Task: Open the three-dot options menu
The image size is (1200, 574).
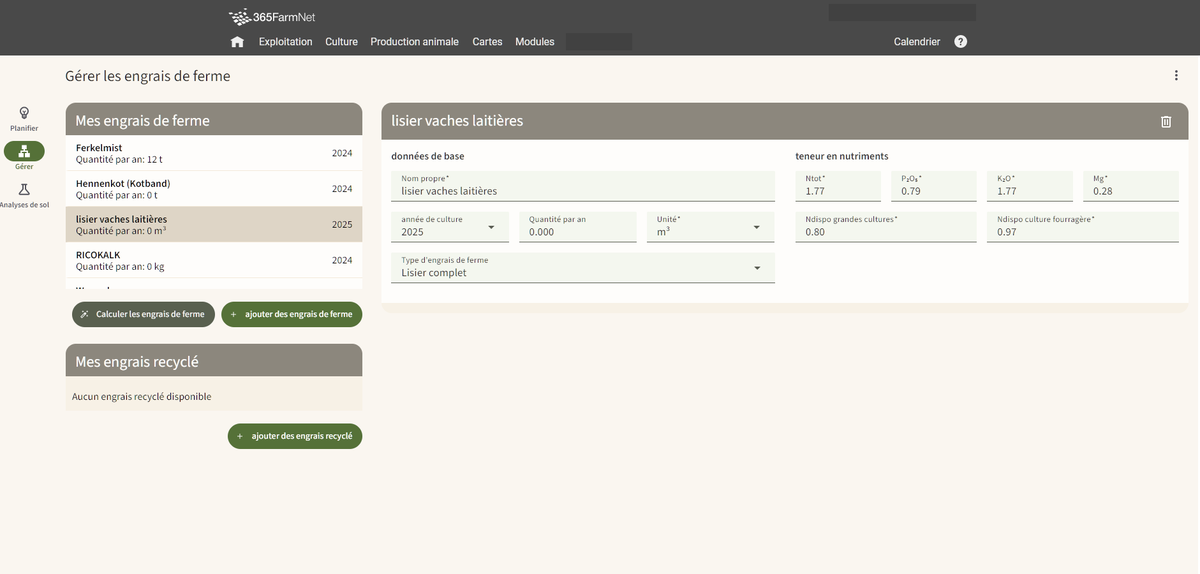Action: tap(1176, 76)
